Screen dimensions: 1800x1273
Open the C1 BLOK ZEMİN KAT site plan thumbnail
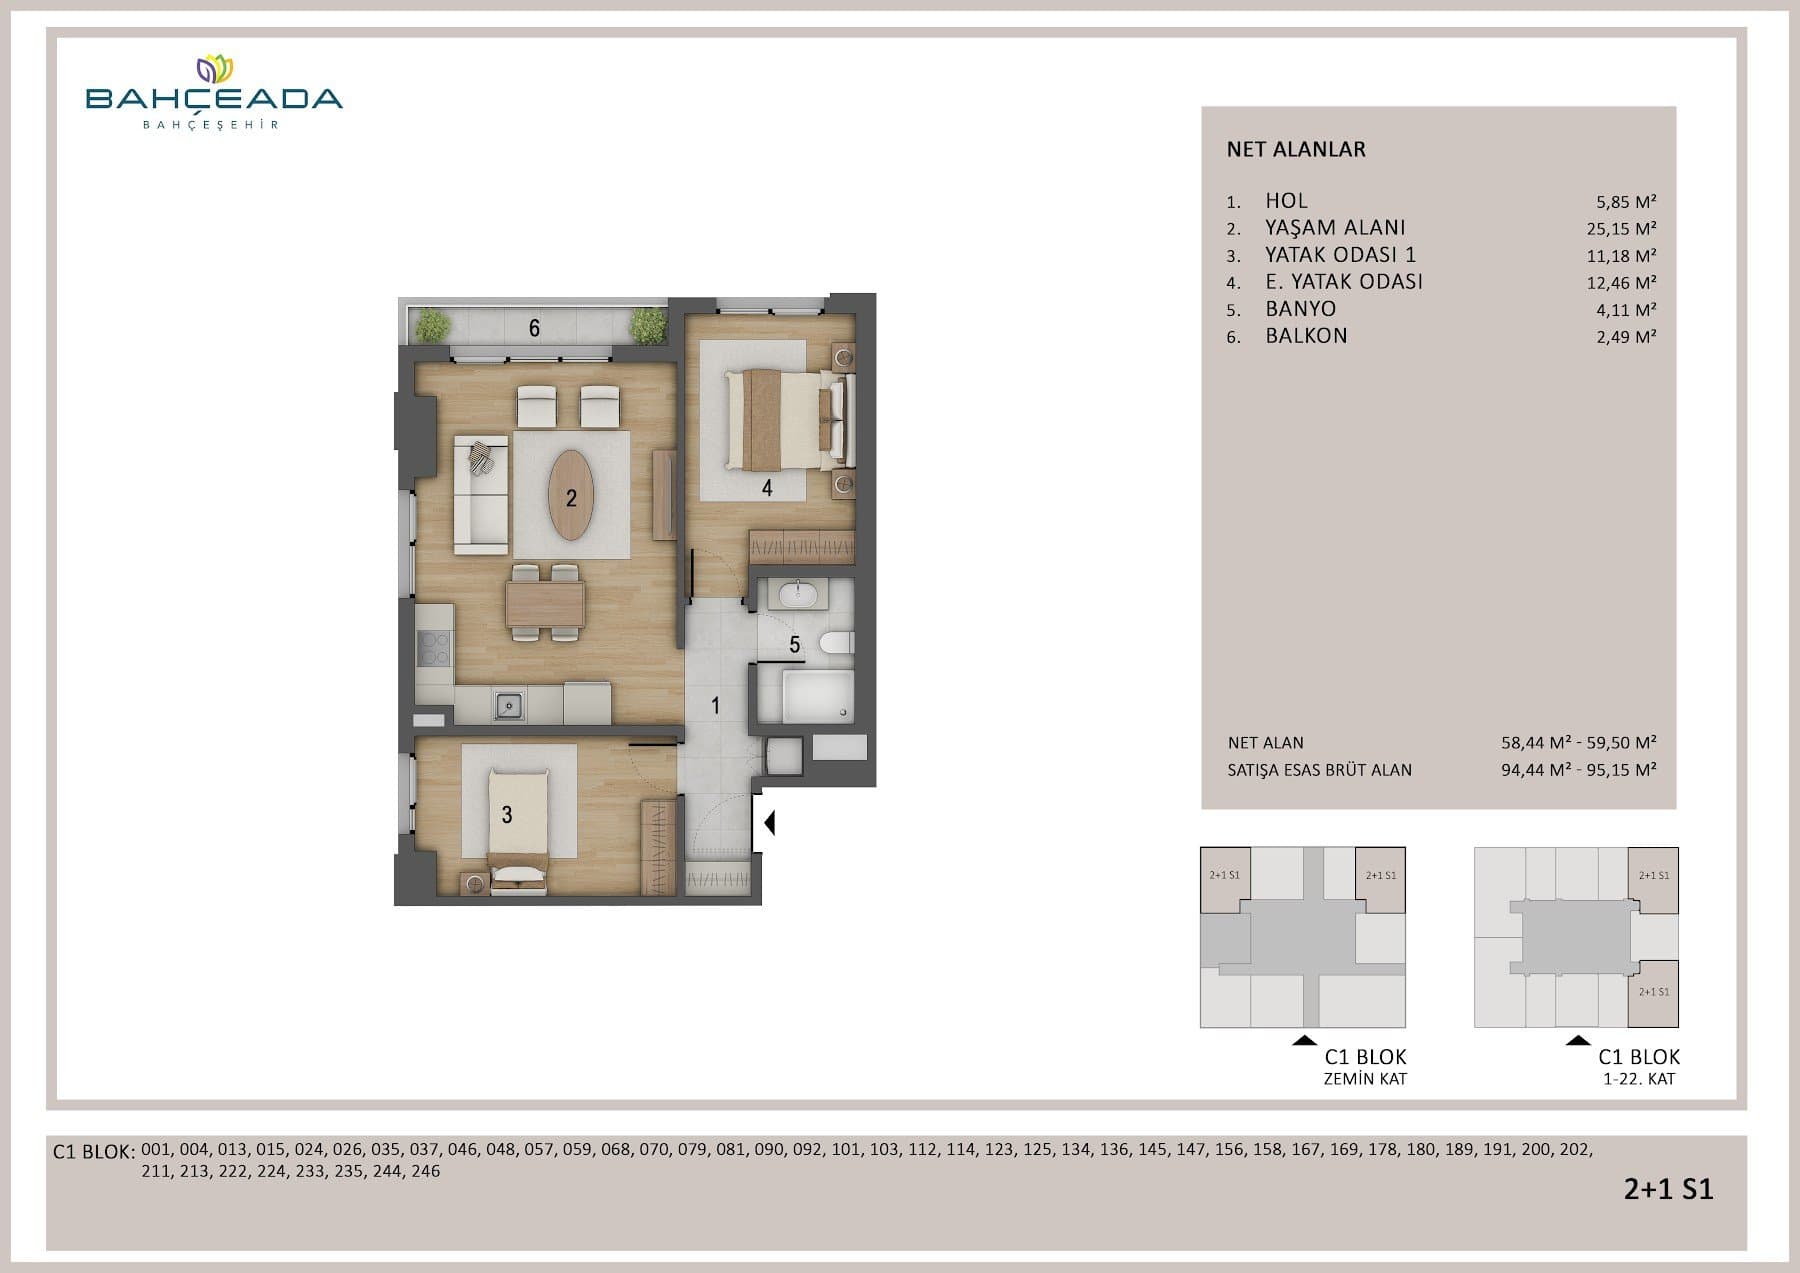[x=1303, y=937]
